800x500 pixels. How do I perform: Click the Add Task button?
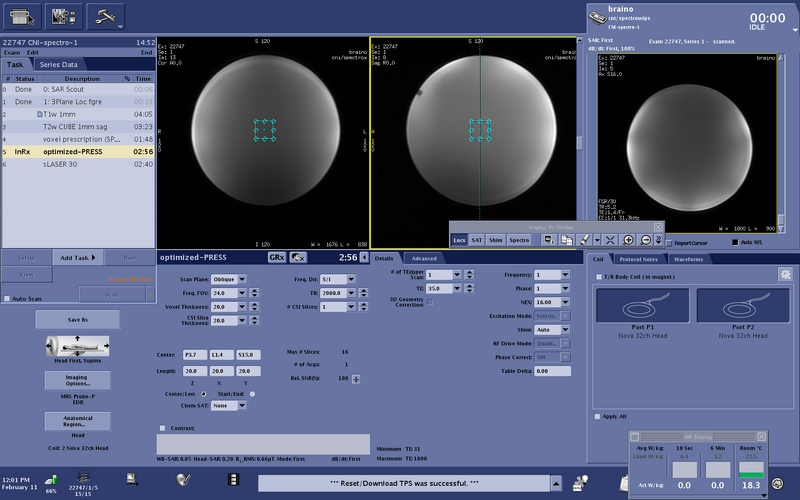coord(78,258)
